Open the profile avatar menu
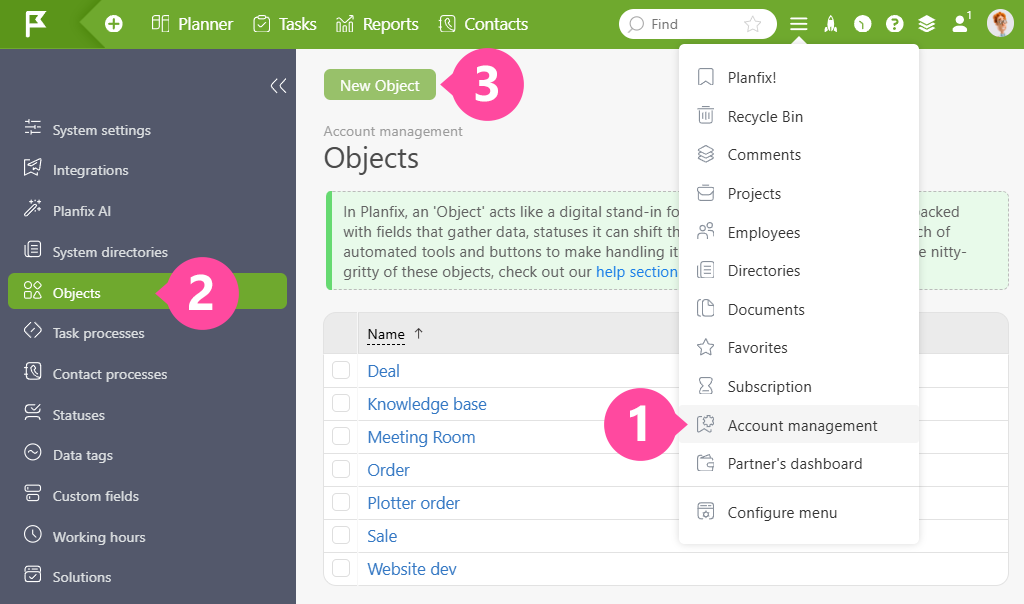 (x=1000, y=24)
